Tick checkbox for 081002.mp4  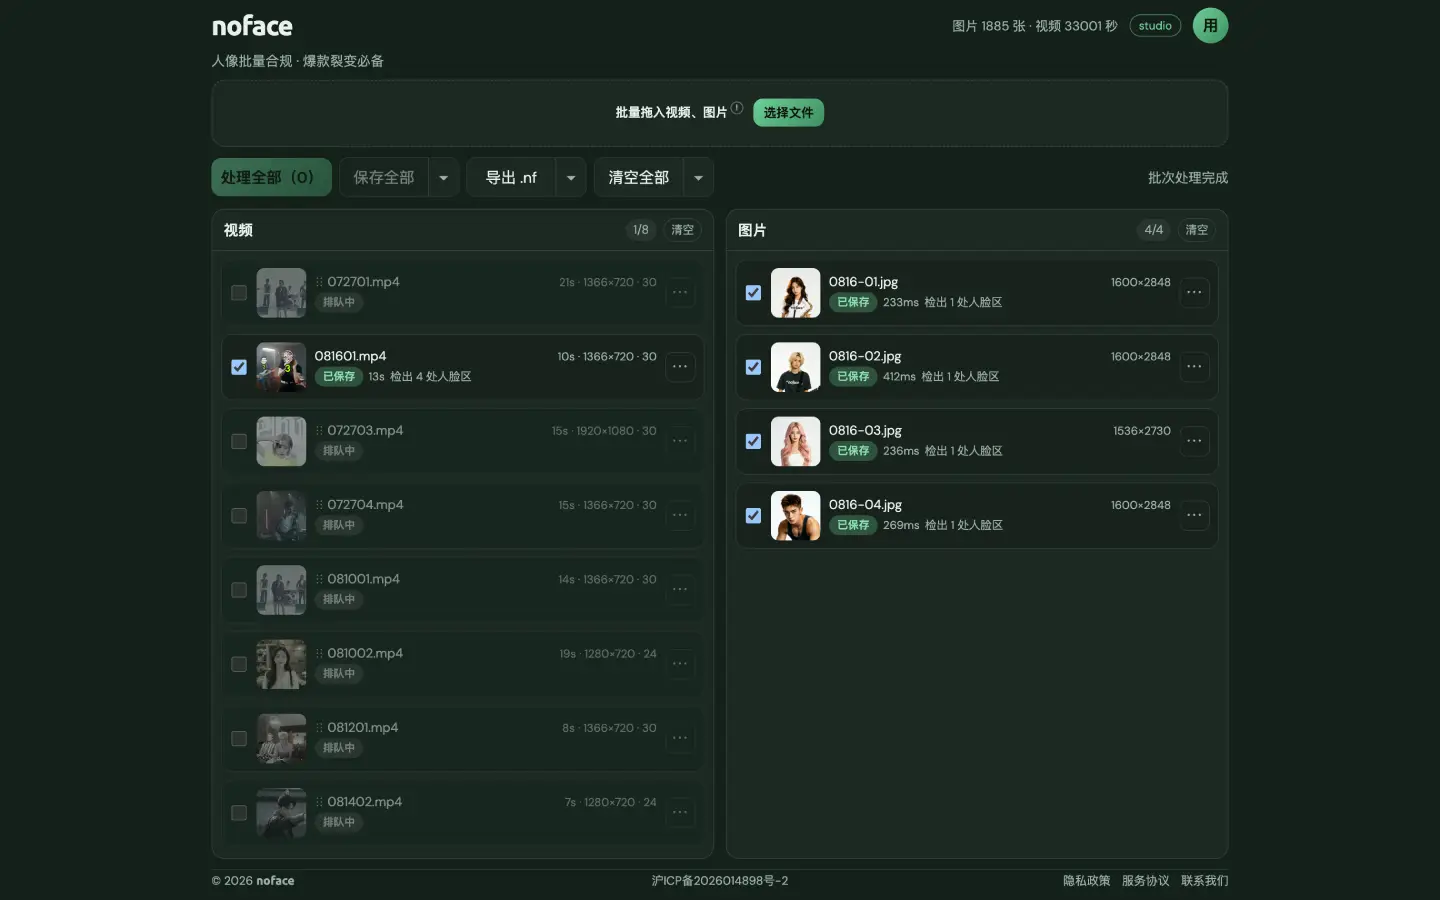tap(239, 664)
